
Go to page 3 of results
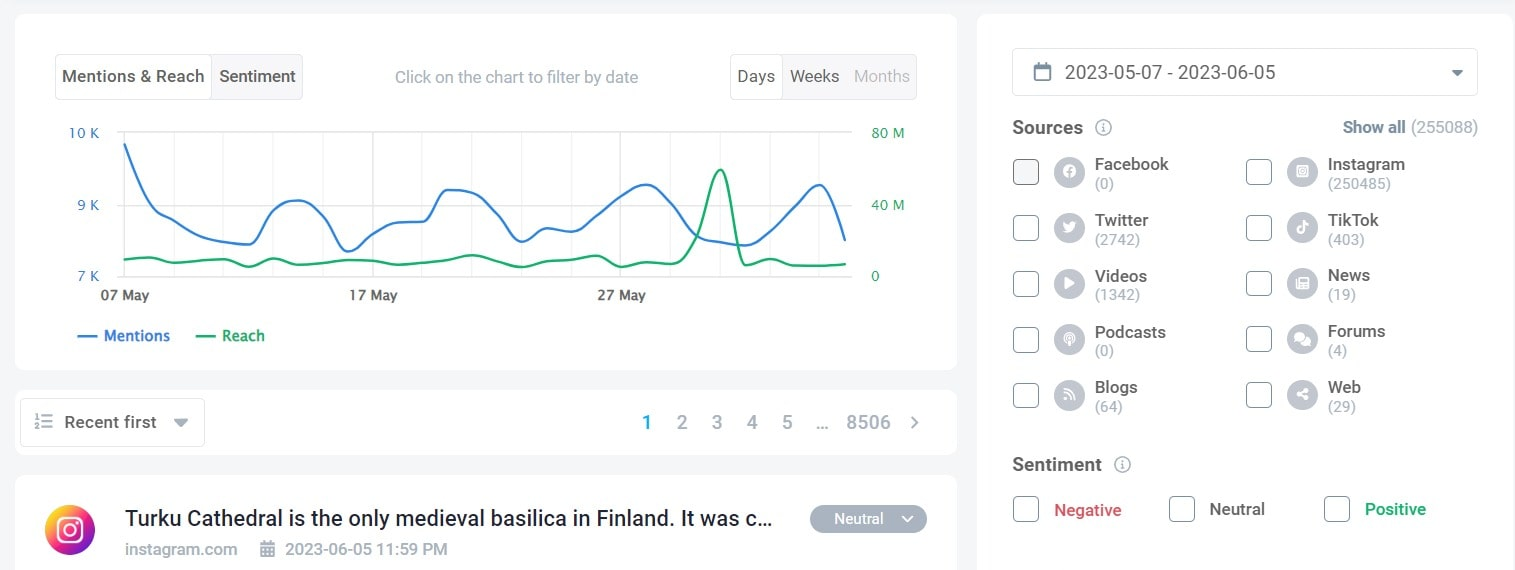[717, 422]
